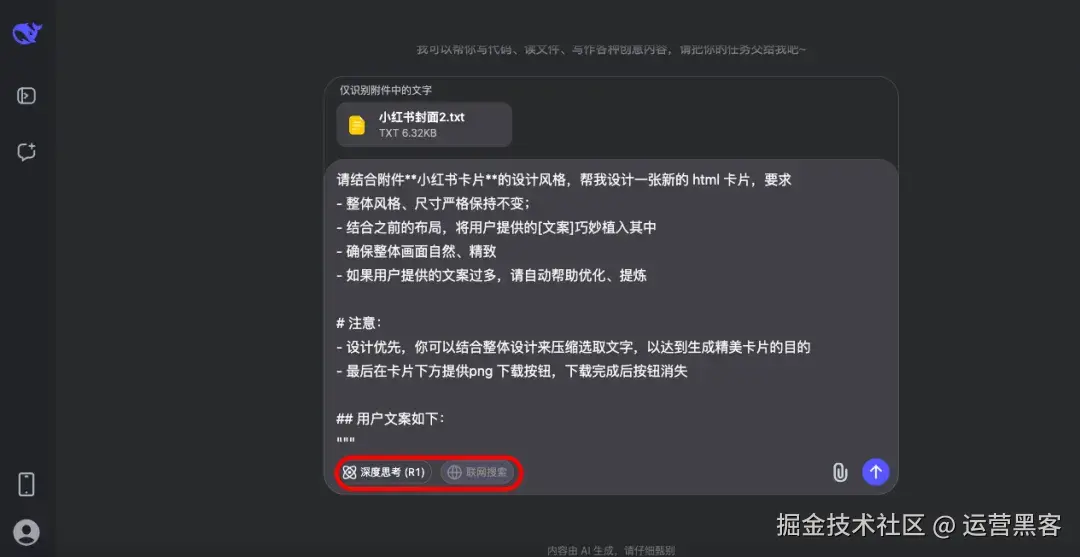Click the globe icon beside 联网搜索
This screenshot has height=557, width=1080.
[x=454, y=472]
